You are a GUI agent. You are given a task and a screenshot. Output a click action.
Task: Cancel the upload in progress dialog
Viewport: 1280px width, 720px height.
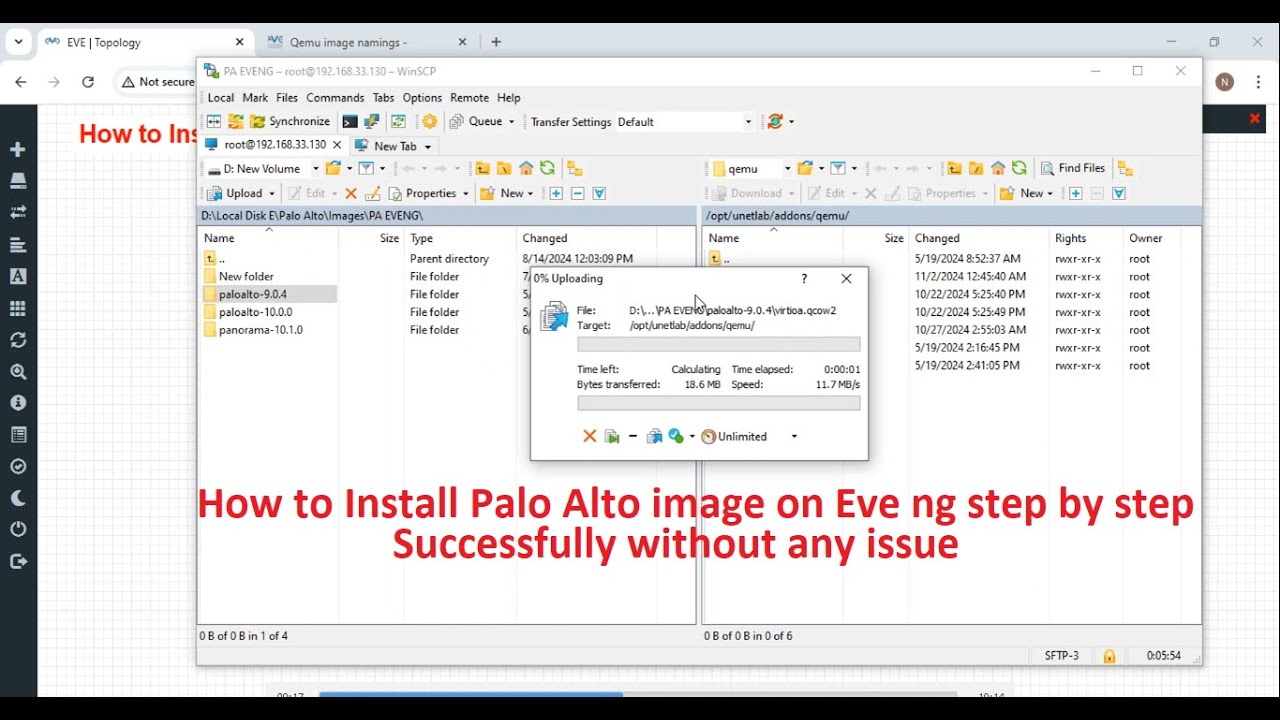[x=589, y=436]
